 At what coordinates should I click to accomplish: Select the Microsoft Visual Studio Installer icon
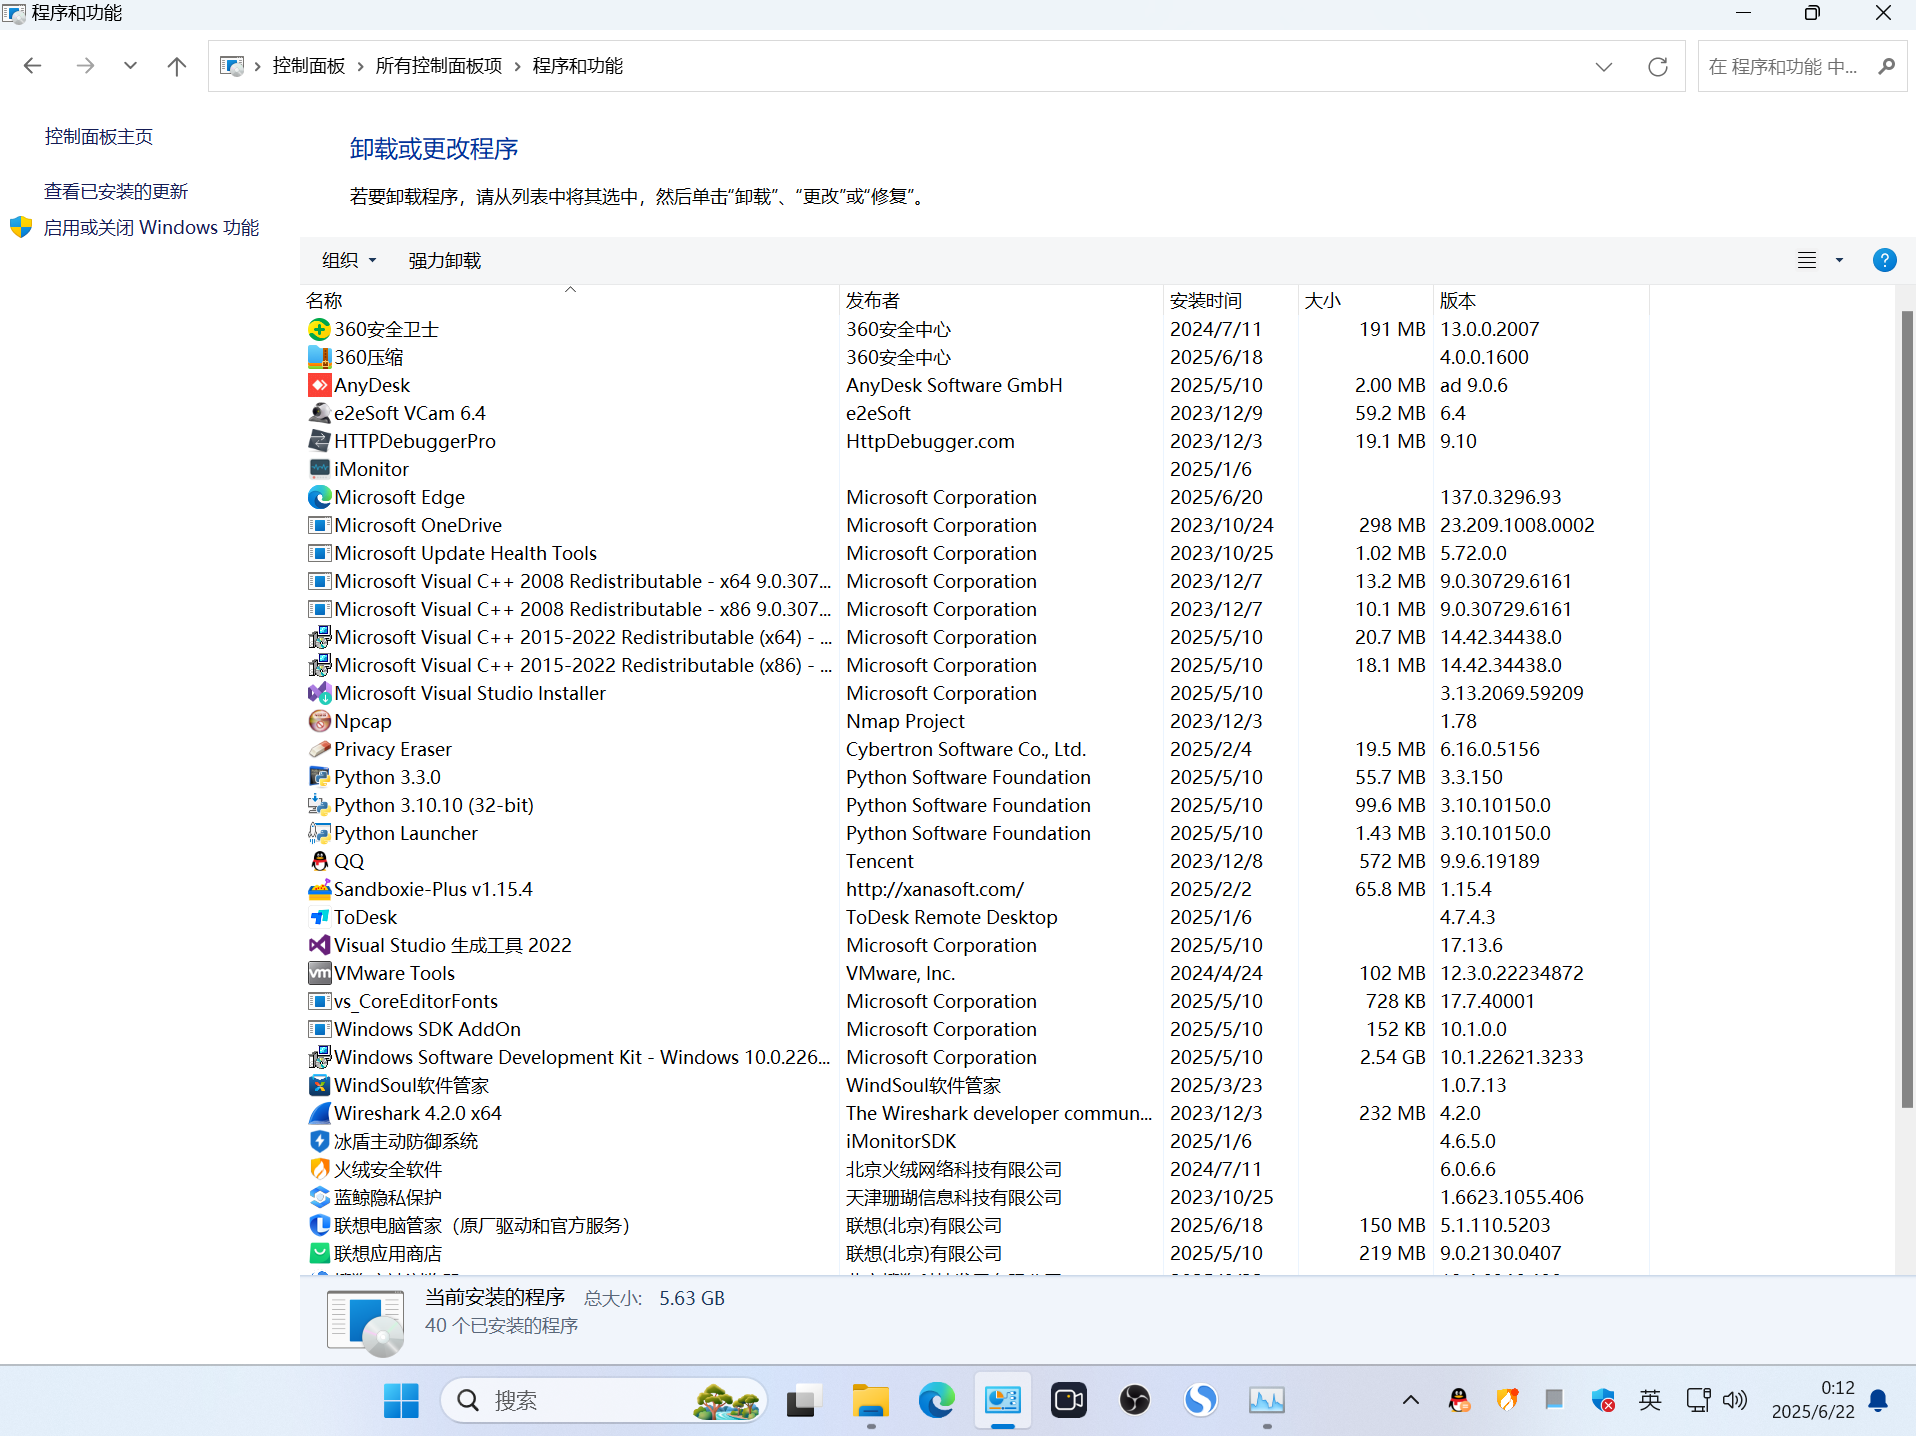tap(319, 693)
